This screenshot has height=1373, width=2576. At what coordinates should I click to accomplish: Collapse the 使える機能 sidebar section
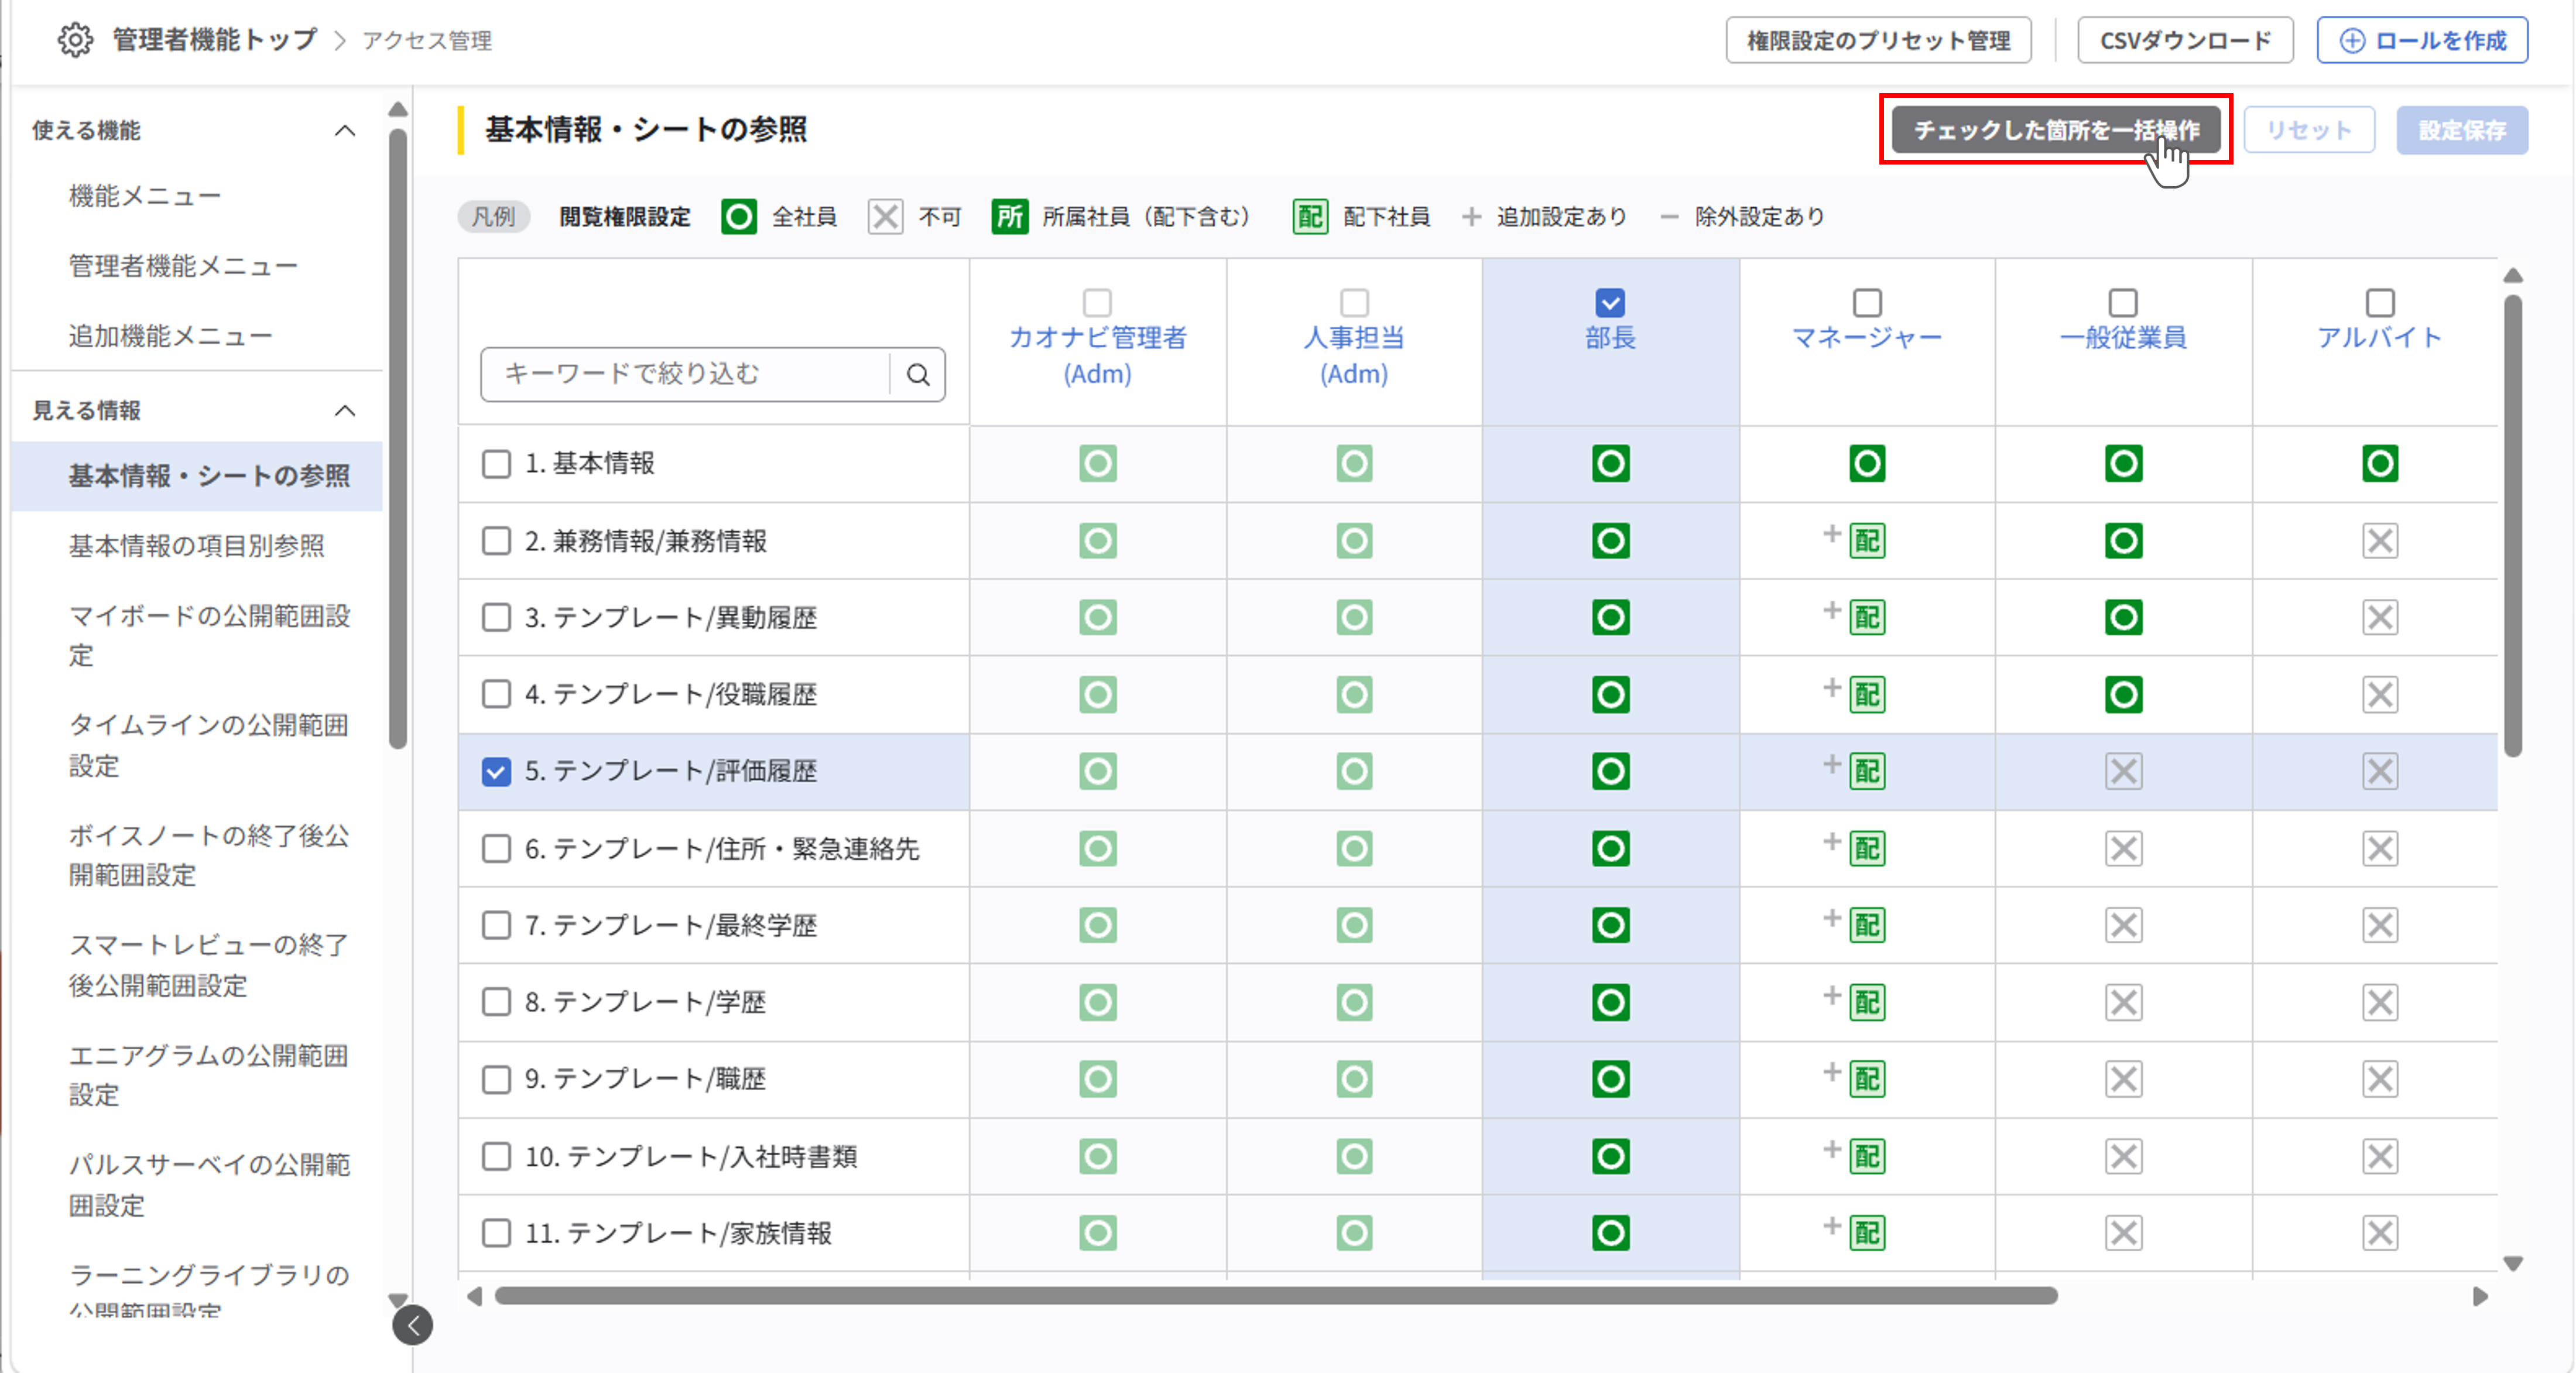pos(345,130)
